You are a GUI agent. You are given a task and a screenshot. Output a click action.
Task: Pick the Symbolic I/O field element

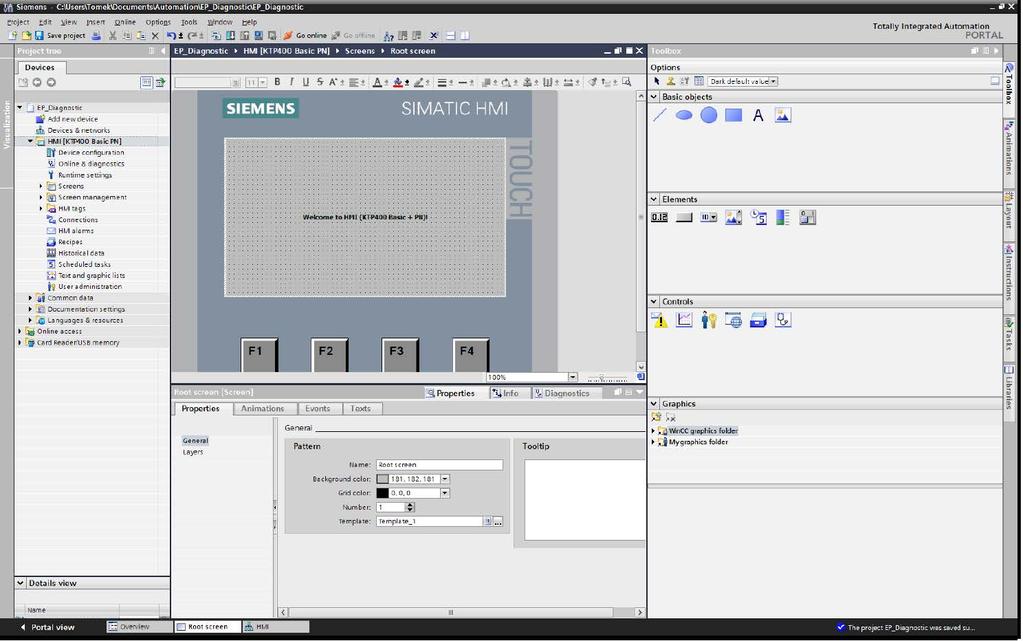[x=709, y=217]
